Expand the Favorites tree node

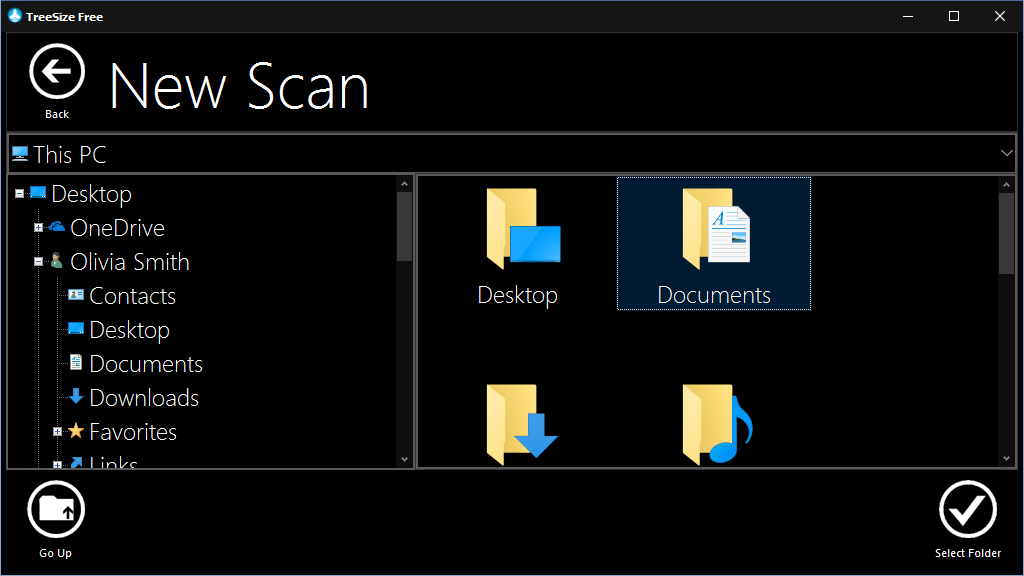(x=57, y=431)
